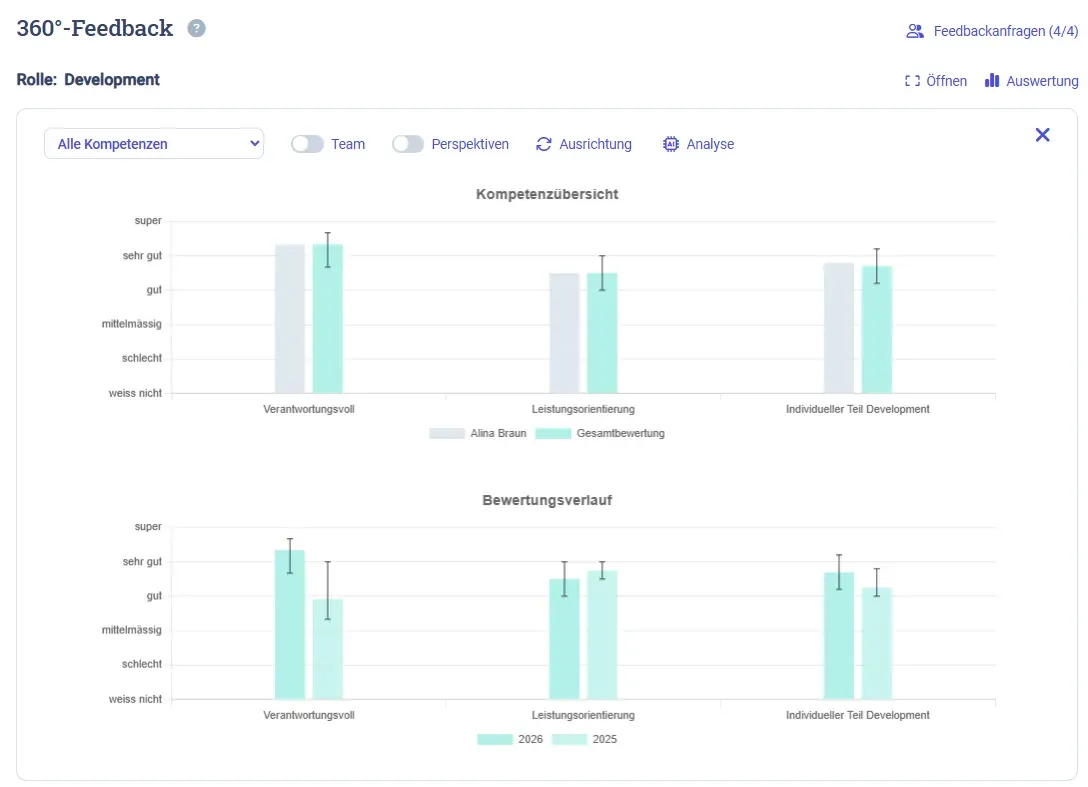Enable the Perspektiven toggle switch

(408, 144)
